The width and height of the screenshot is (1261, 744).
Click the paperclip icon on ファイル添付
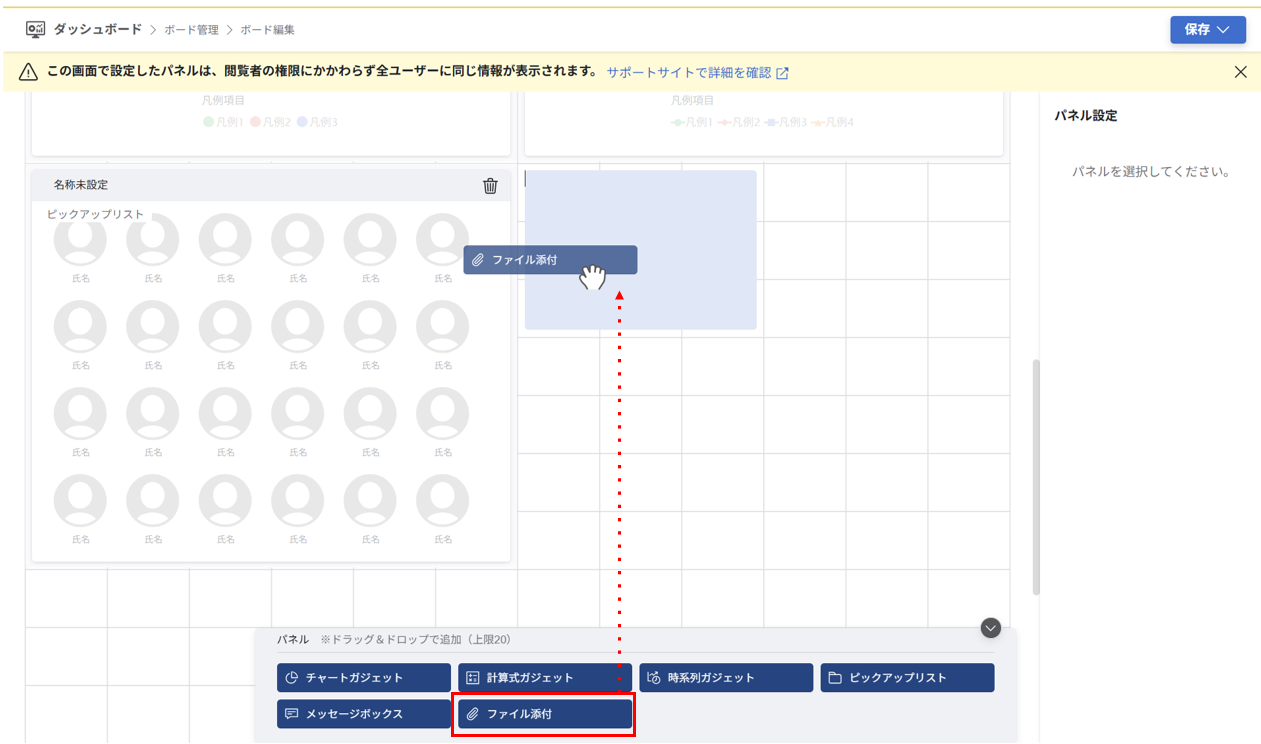(x=472, y=714)
